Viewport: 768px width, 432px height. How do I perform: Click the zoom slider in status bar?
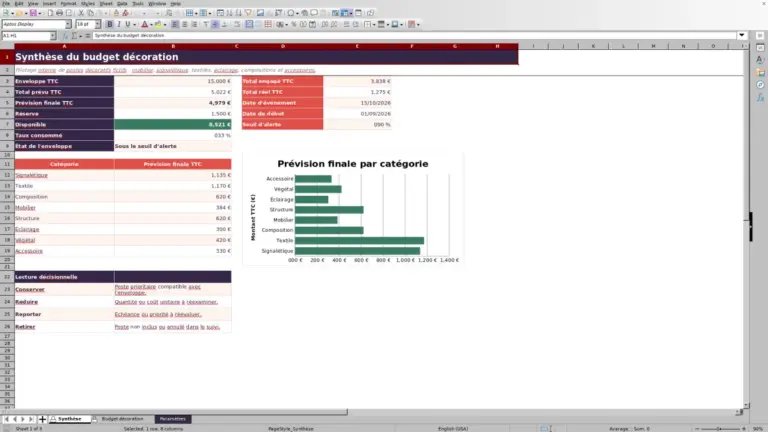pyautogui.click(x=719, y=429)
